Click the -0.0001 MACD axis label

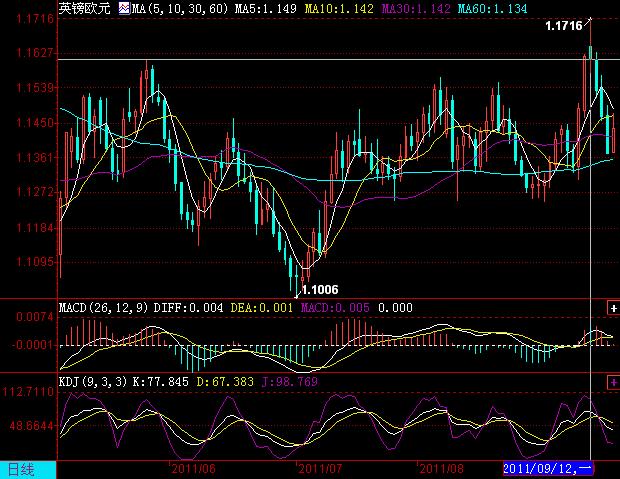pos(32,345)
